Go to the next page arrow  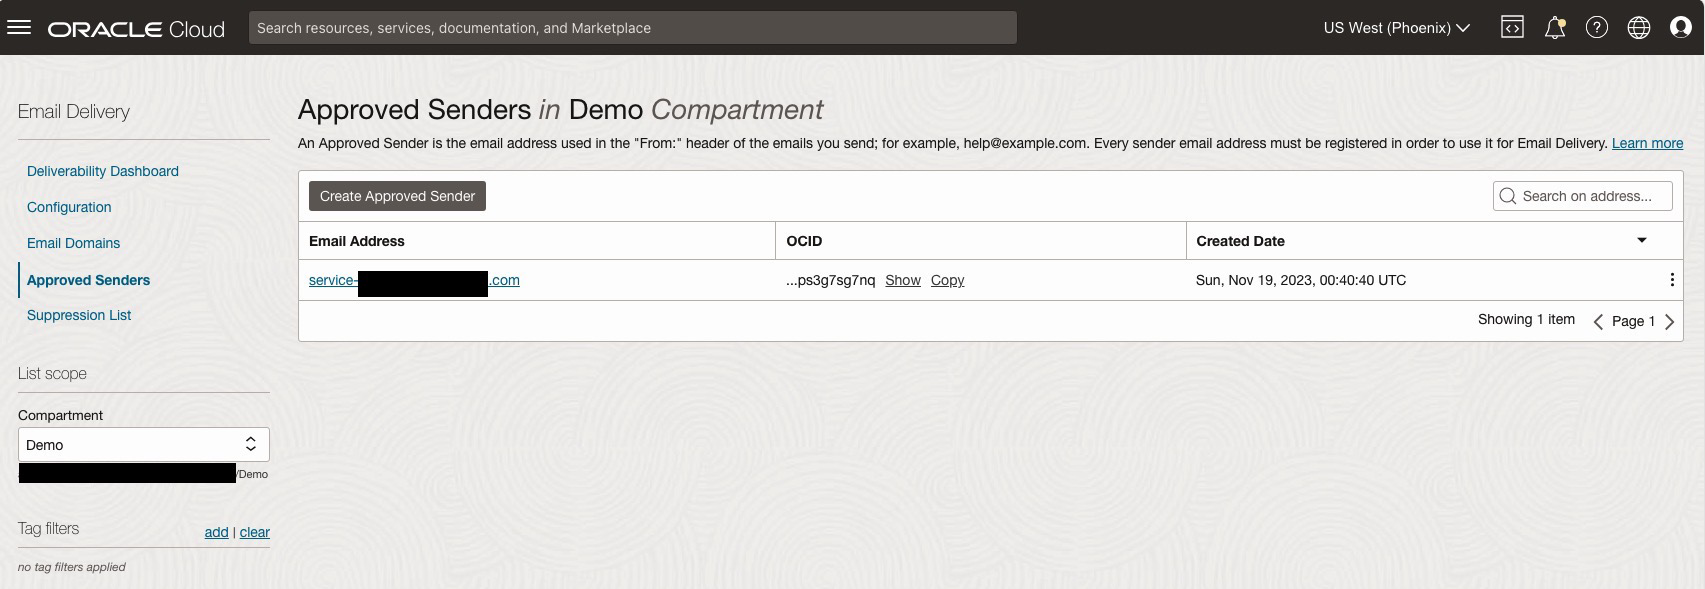tap(1669, 321)
